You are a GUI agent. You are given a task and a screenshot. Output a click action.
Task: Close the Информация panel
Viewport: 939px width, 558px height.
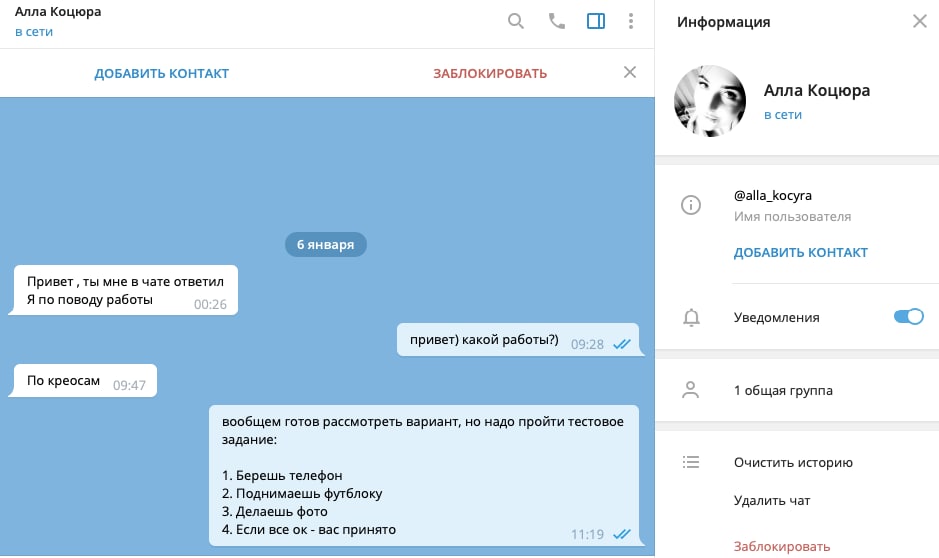[920, 22]
